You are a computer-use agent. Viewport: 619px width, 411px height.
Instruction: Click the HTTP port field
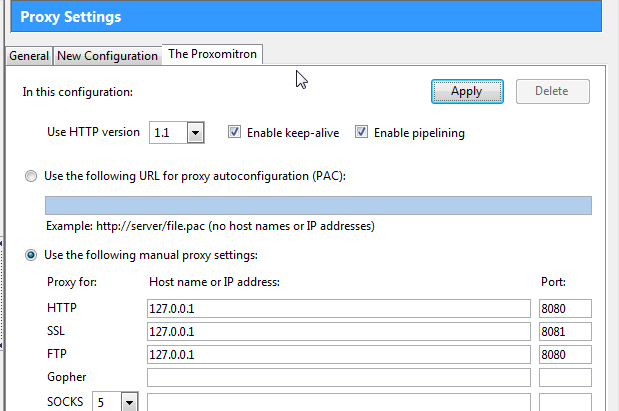(x=564, y=308)
